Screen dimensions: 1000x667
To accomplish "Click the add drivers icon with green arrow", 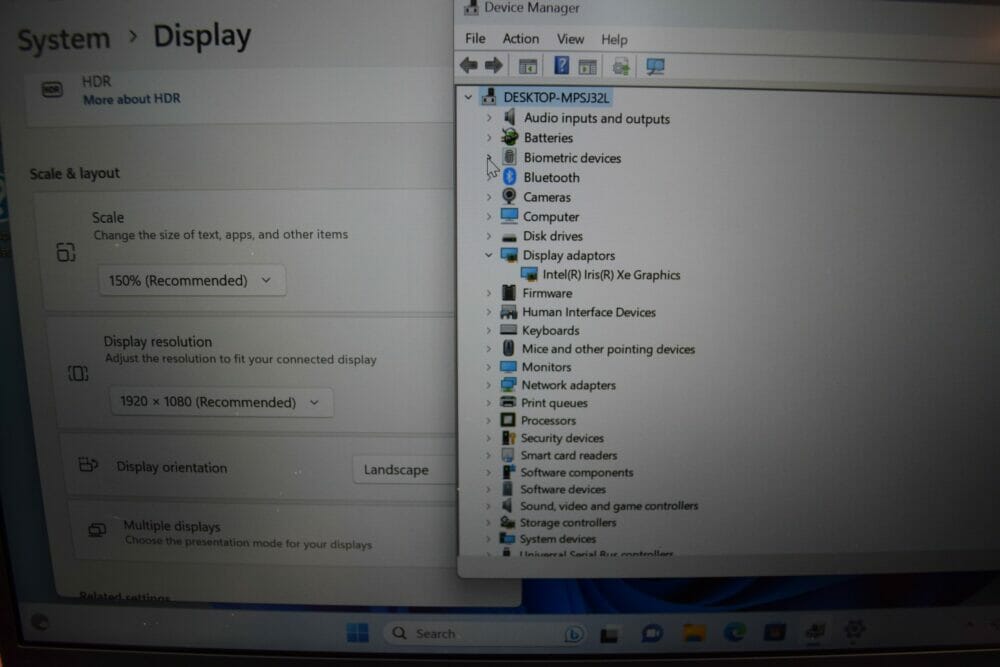I will [621, 66].
